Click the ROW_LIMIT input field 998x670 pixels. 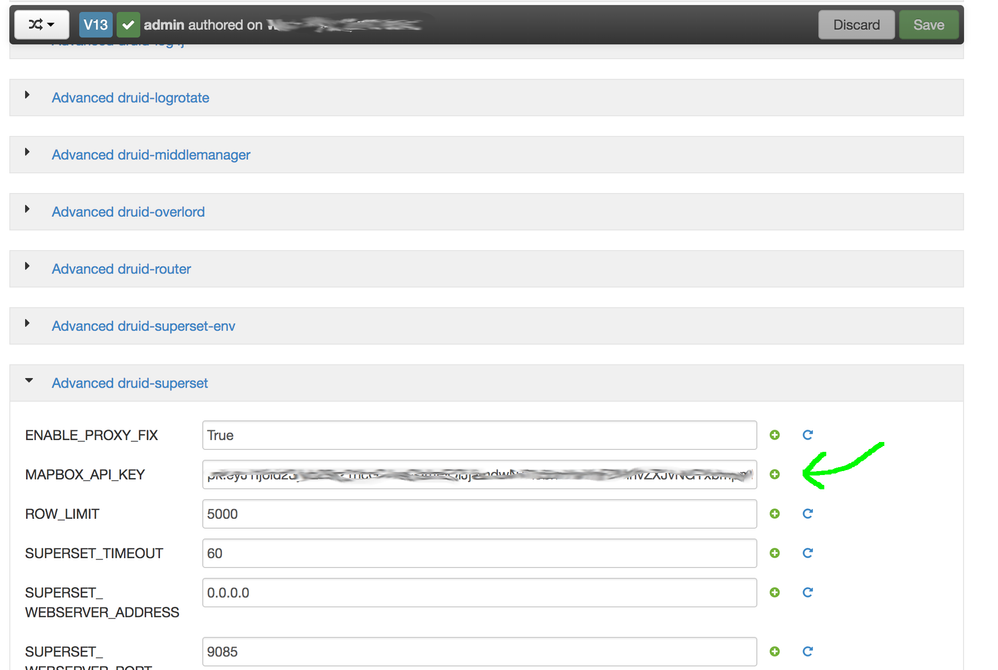[x=479, y=514]
